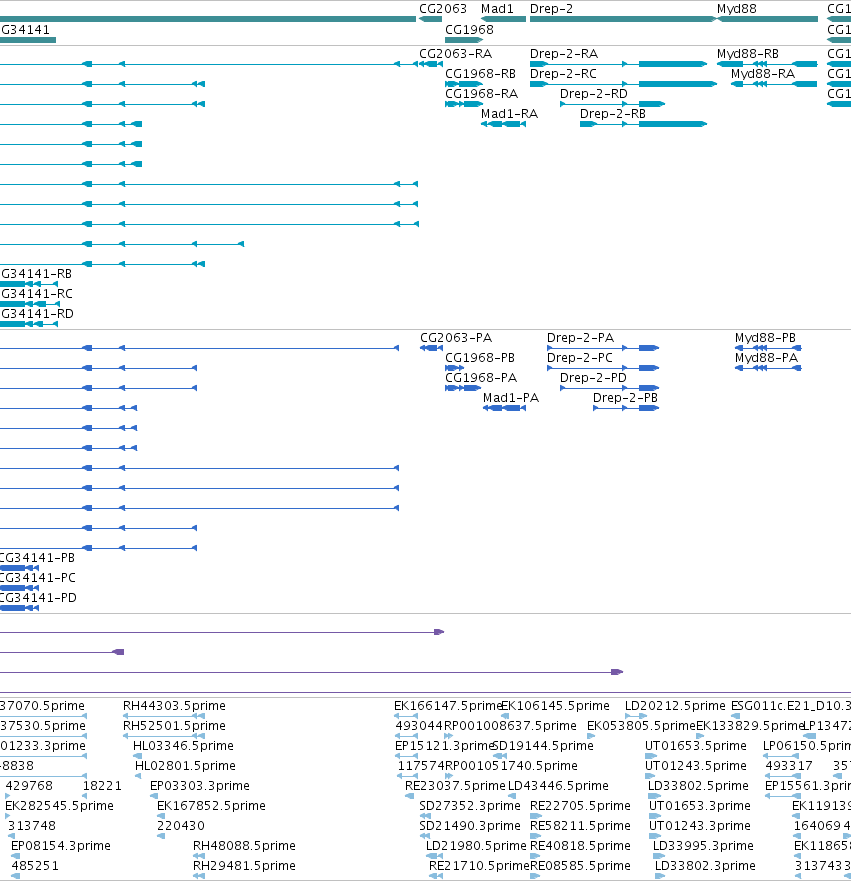Select EST EP03303.3prime
Image resolution: width=851 pixels, height=881 pixels.
(199, 785)
